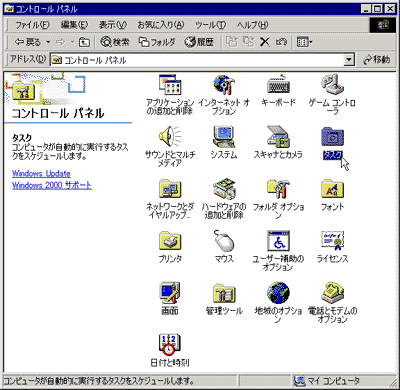Open Add/Remove Applications icon (アプリケーションの追加と削除)
The height and width of the screenshot is (390, 400).
[170, 85]
